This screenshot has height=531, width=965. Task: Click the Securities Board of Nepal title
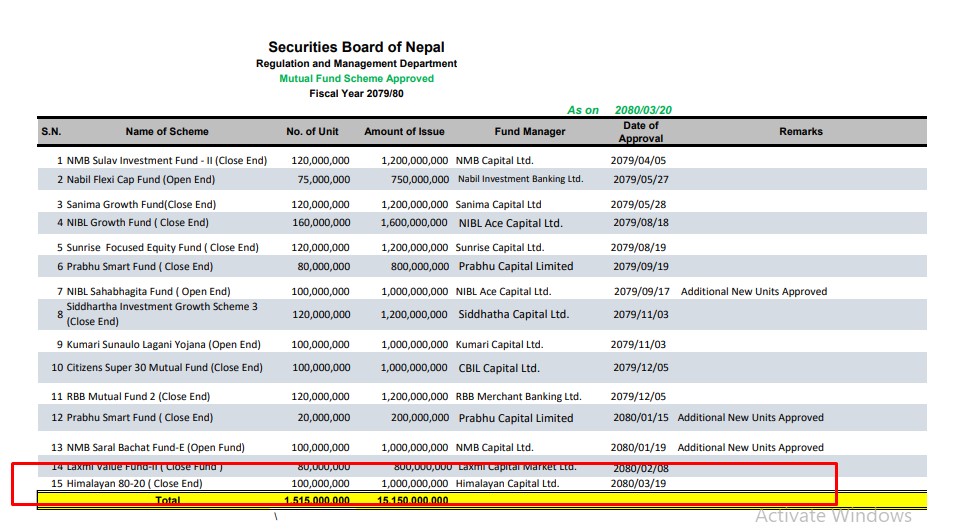point(356,47)
